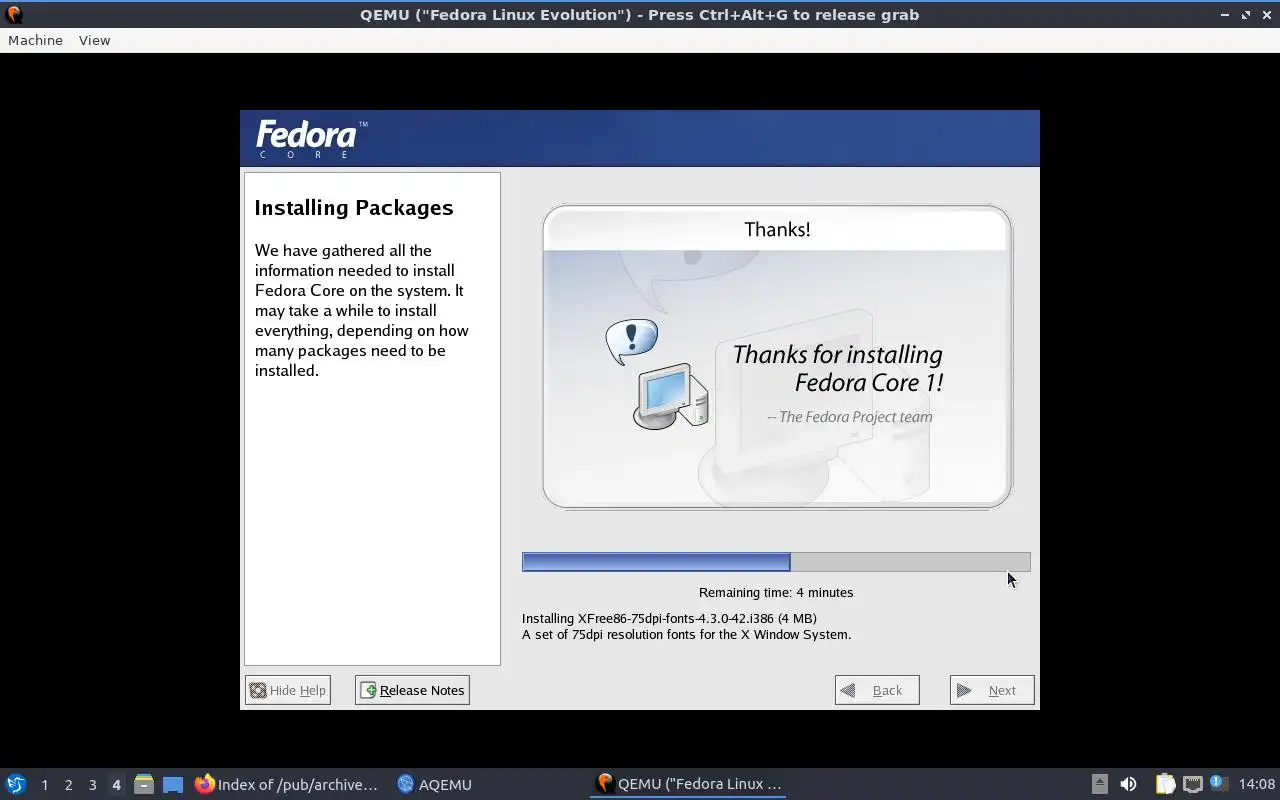
Task: Click 'Thanks for installing Fedora Core 1!' text
Action: click(x=838, y=368)
